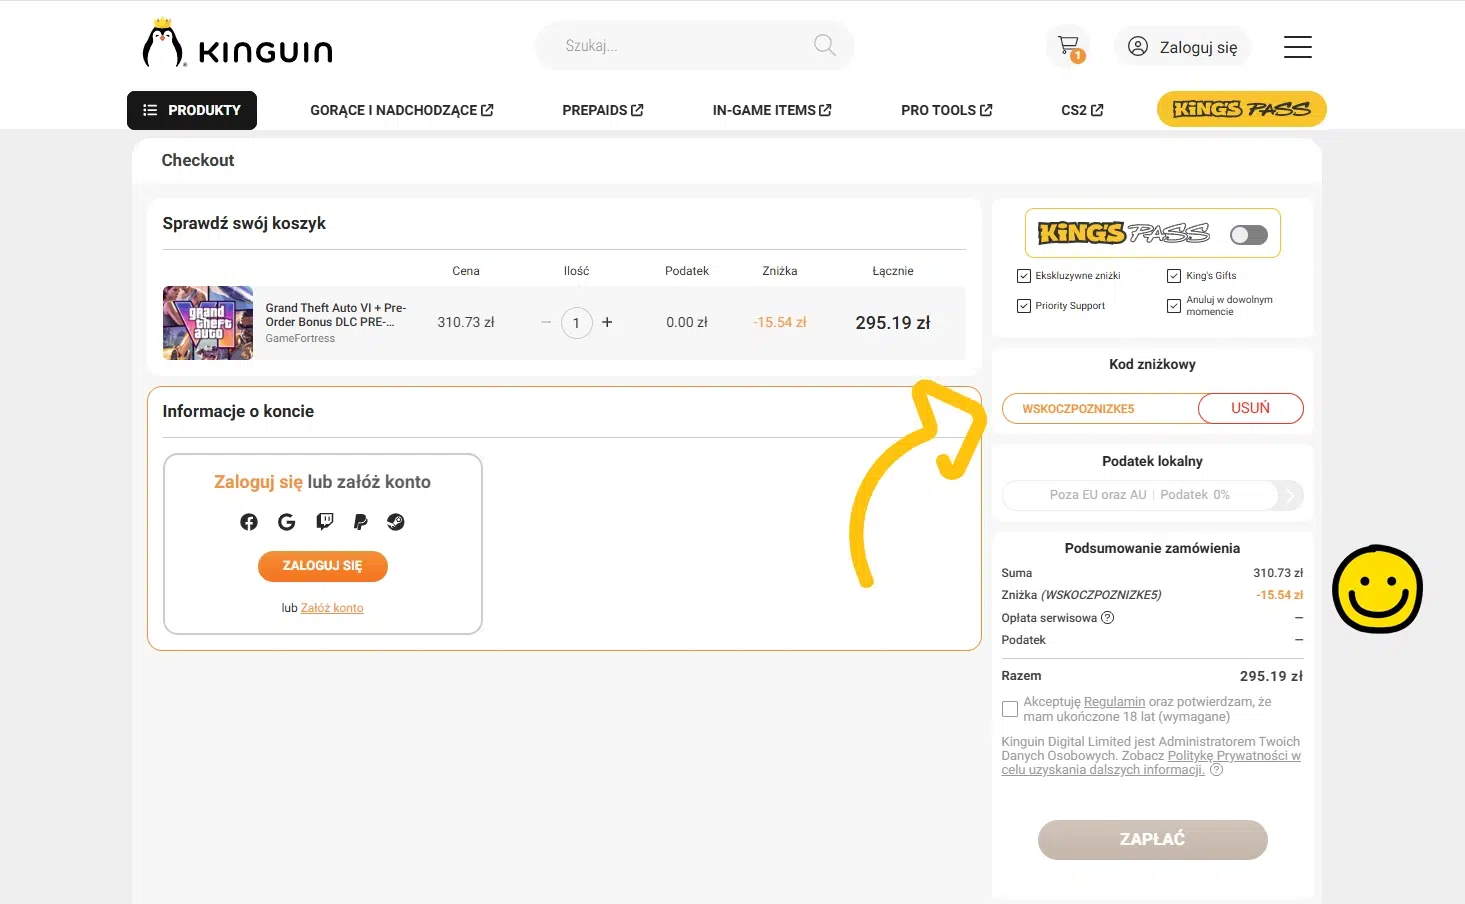Log in with the Steam icon
Screen dimensions: 1465x904
click(x=396, y=522)
